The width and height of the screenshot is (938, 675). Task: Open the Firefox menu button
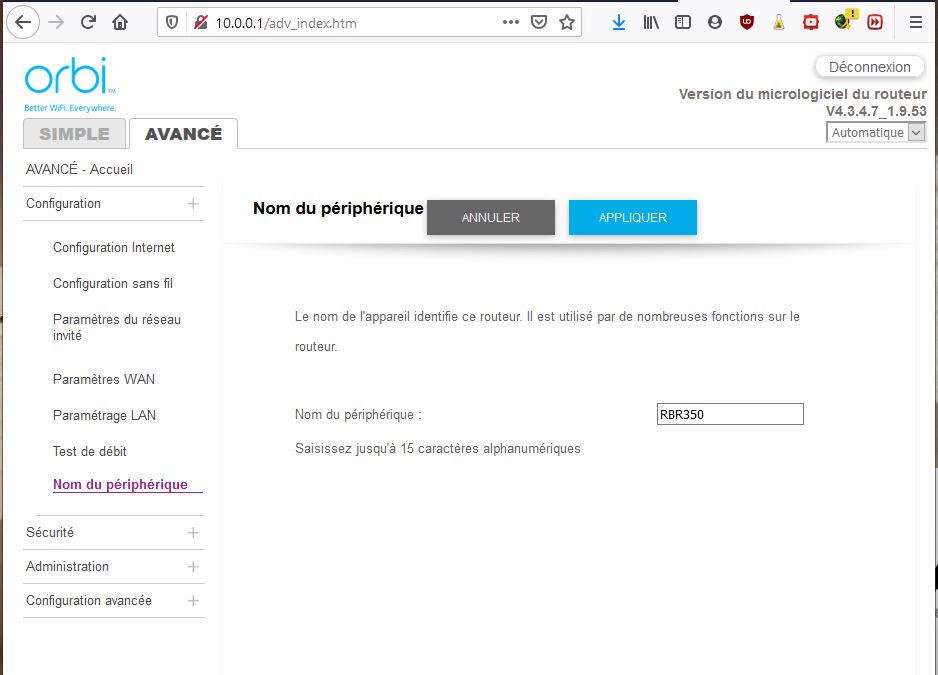click(x=916, y=21)
